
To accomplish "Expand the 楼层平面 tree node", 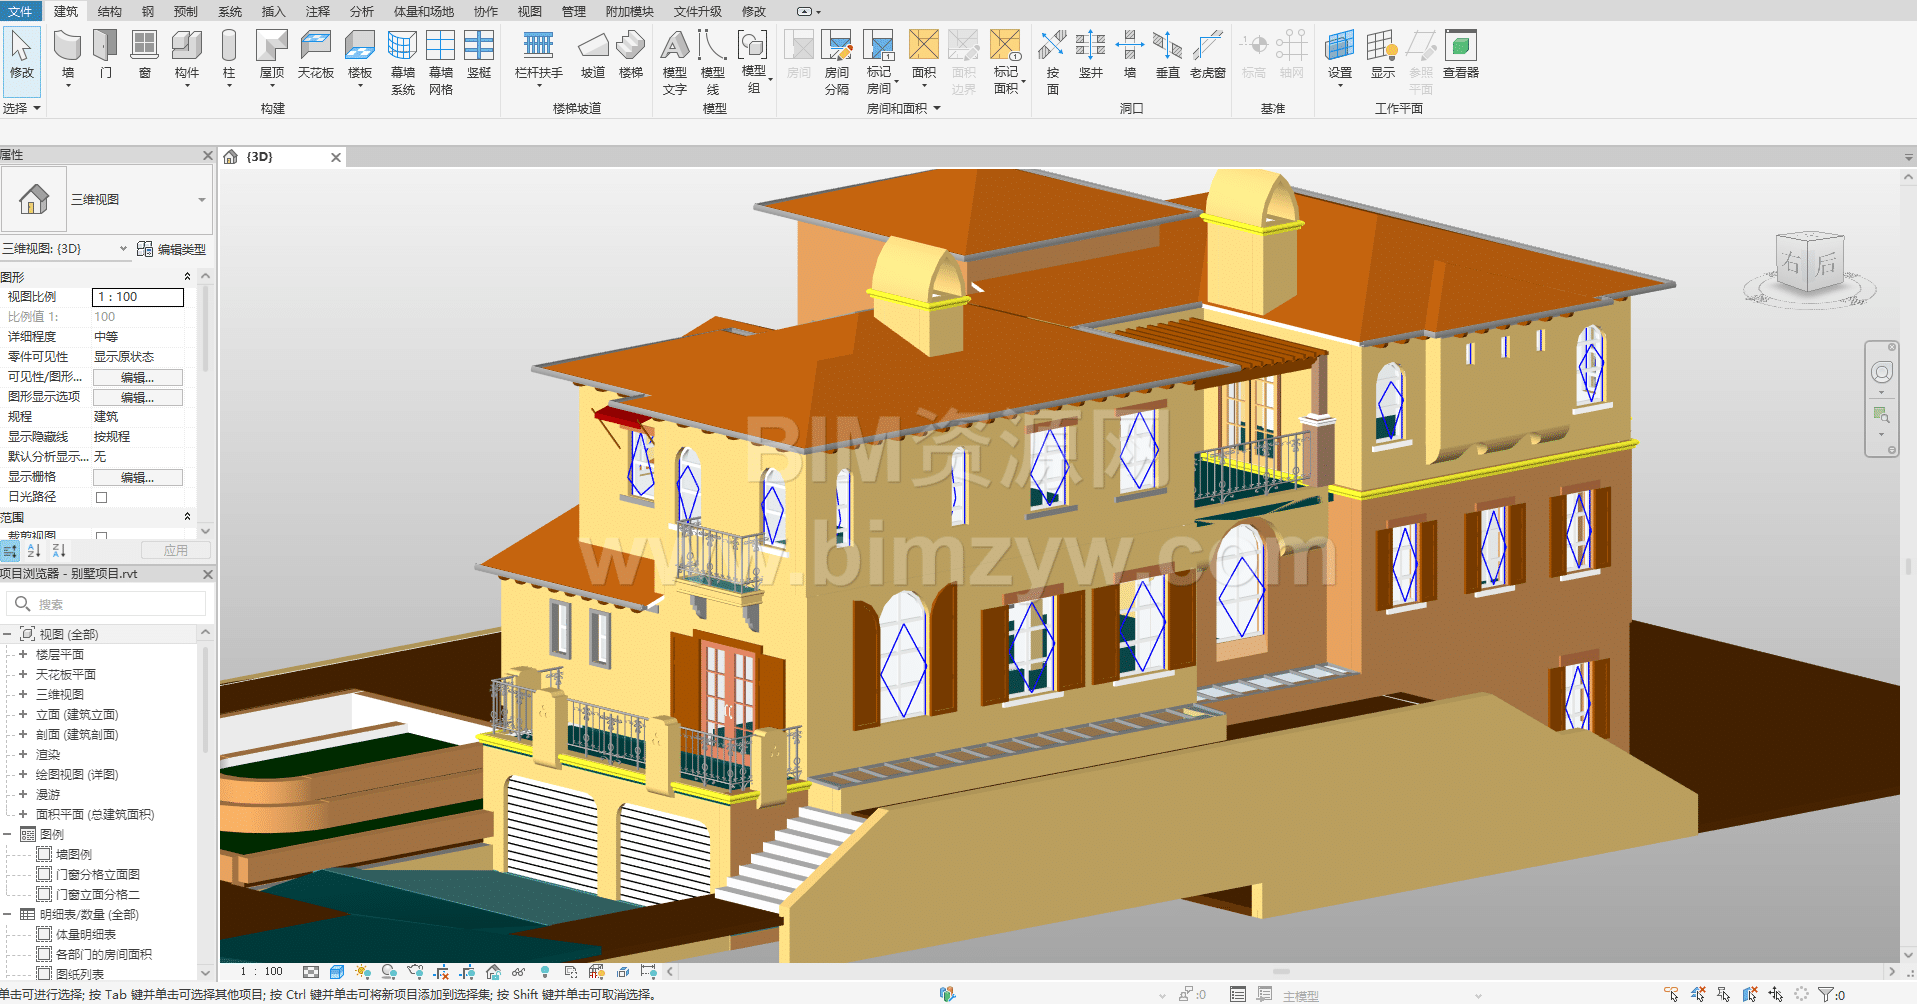I will [23, 654].
